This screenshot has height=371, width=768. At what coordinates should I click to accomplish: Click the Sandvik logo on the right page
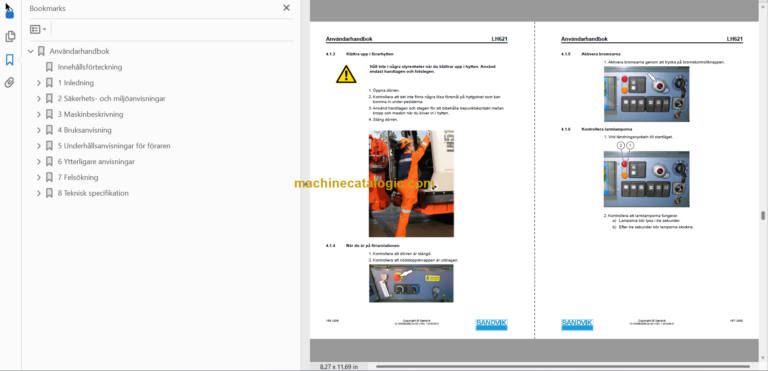point(577,324)
